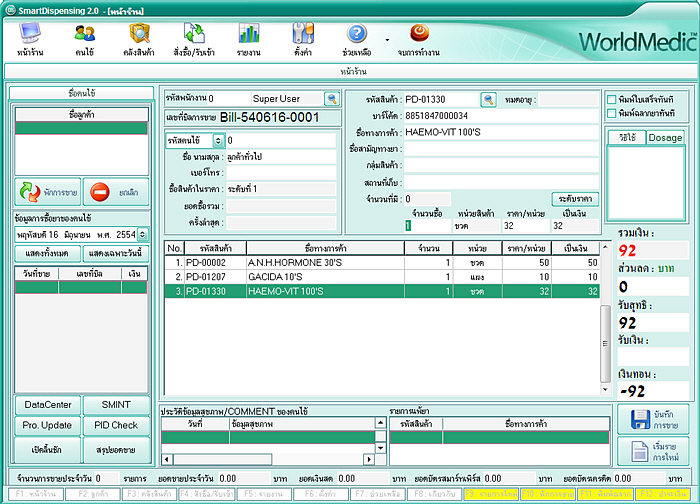
Task: Click the ส่วนลด discount field
Action: pos(653,287)
